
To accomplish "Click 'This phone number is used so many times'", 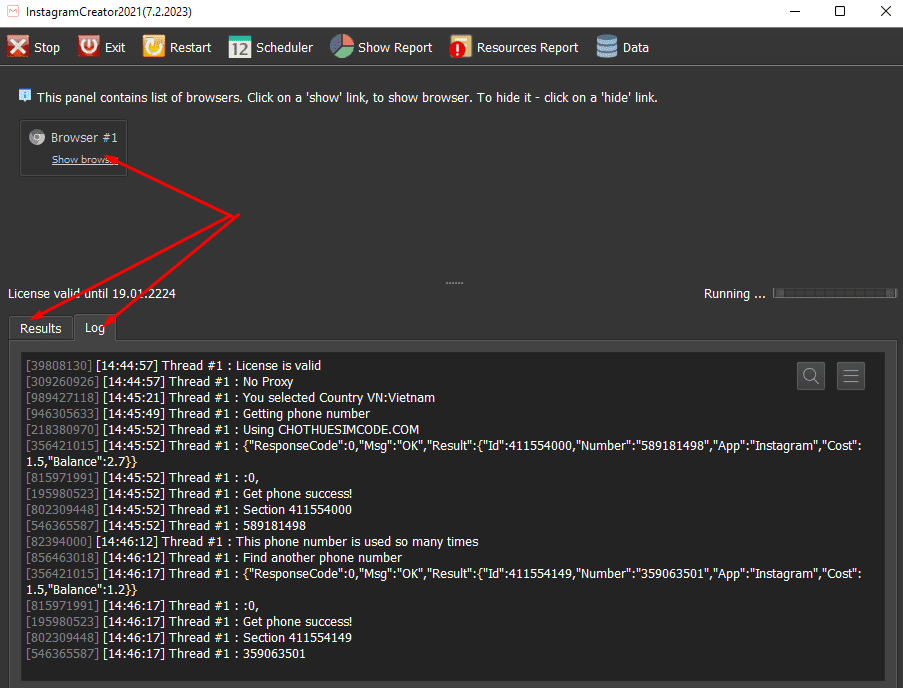I will (252, 542).
